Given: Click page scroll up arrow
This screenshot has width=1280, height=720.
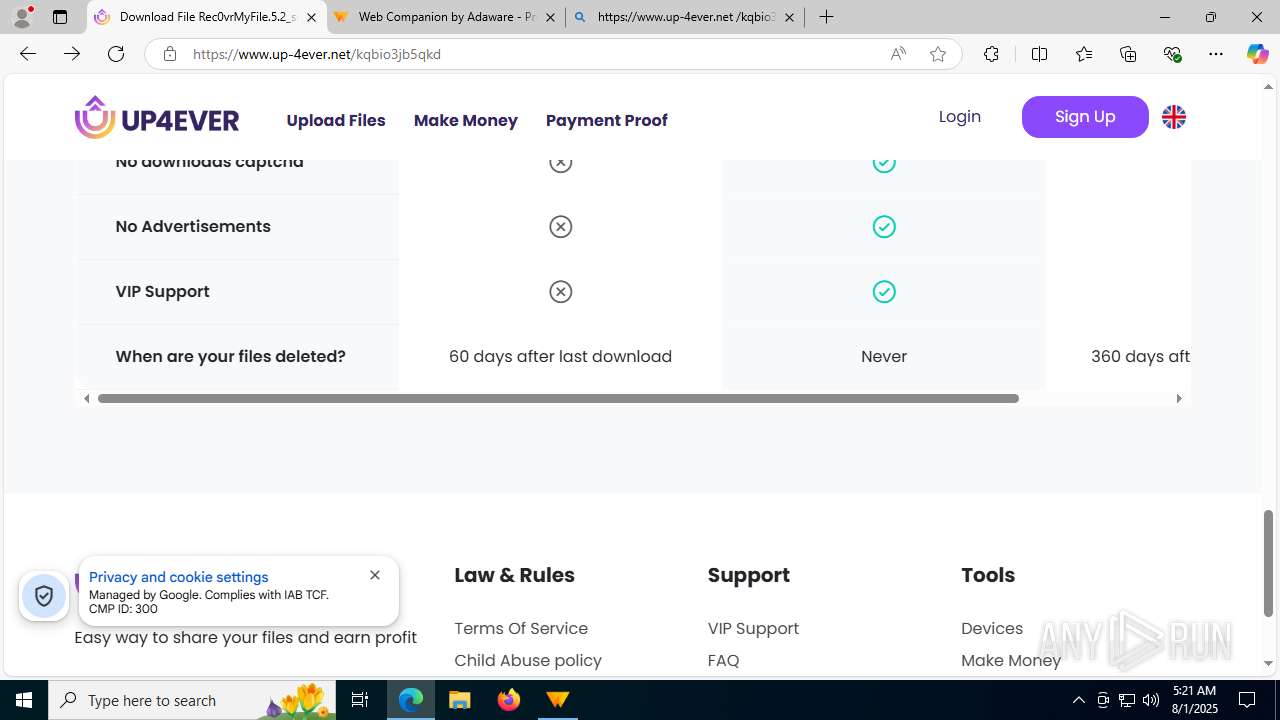Looking at the screenshot, I should click(x=1269, y=87).
